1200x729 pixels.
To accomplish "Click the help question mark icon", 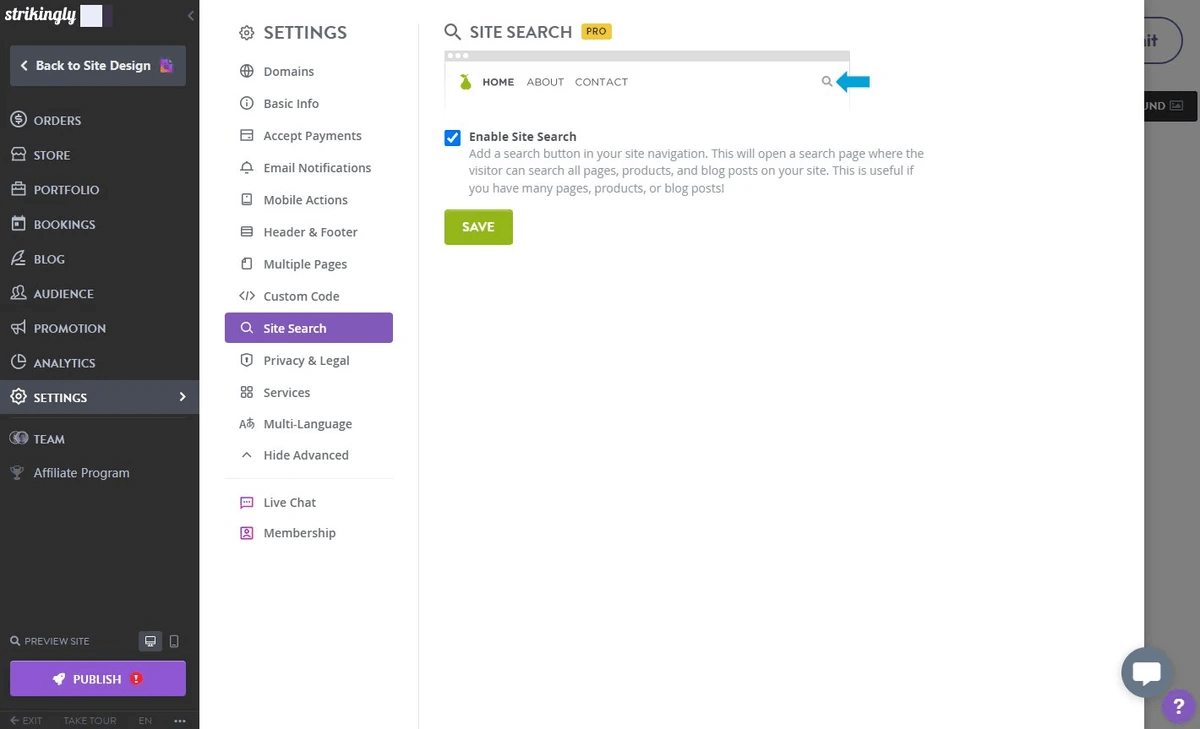I will [x=1178, y=707].
